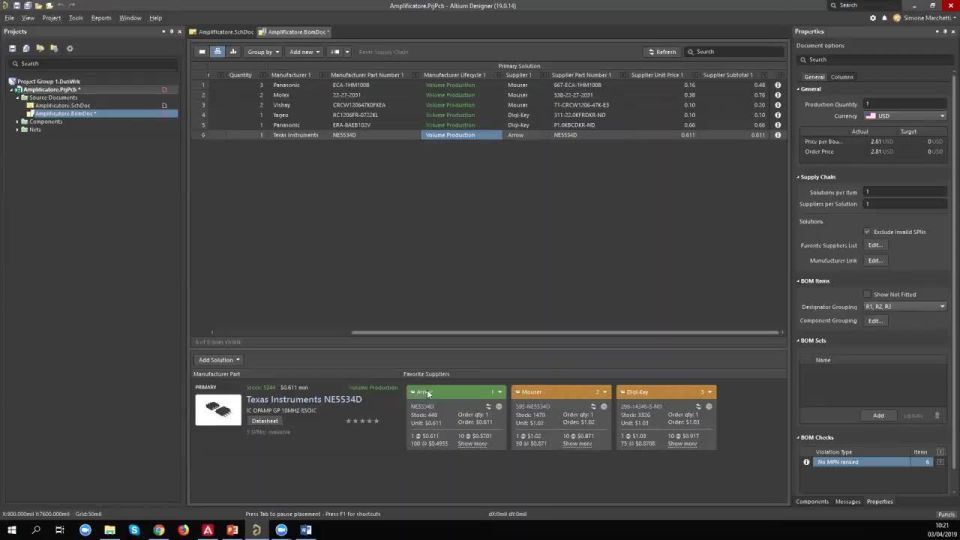This screenshot has height=540, width=960.
Task: Click Show more in Arrow card
Action: coord(472,444)
